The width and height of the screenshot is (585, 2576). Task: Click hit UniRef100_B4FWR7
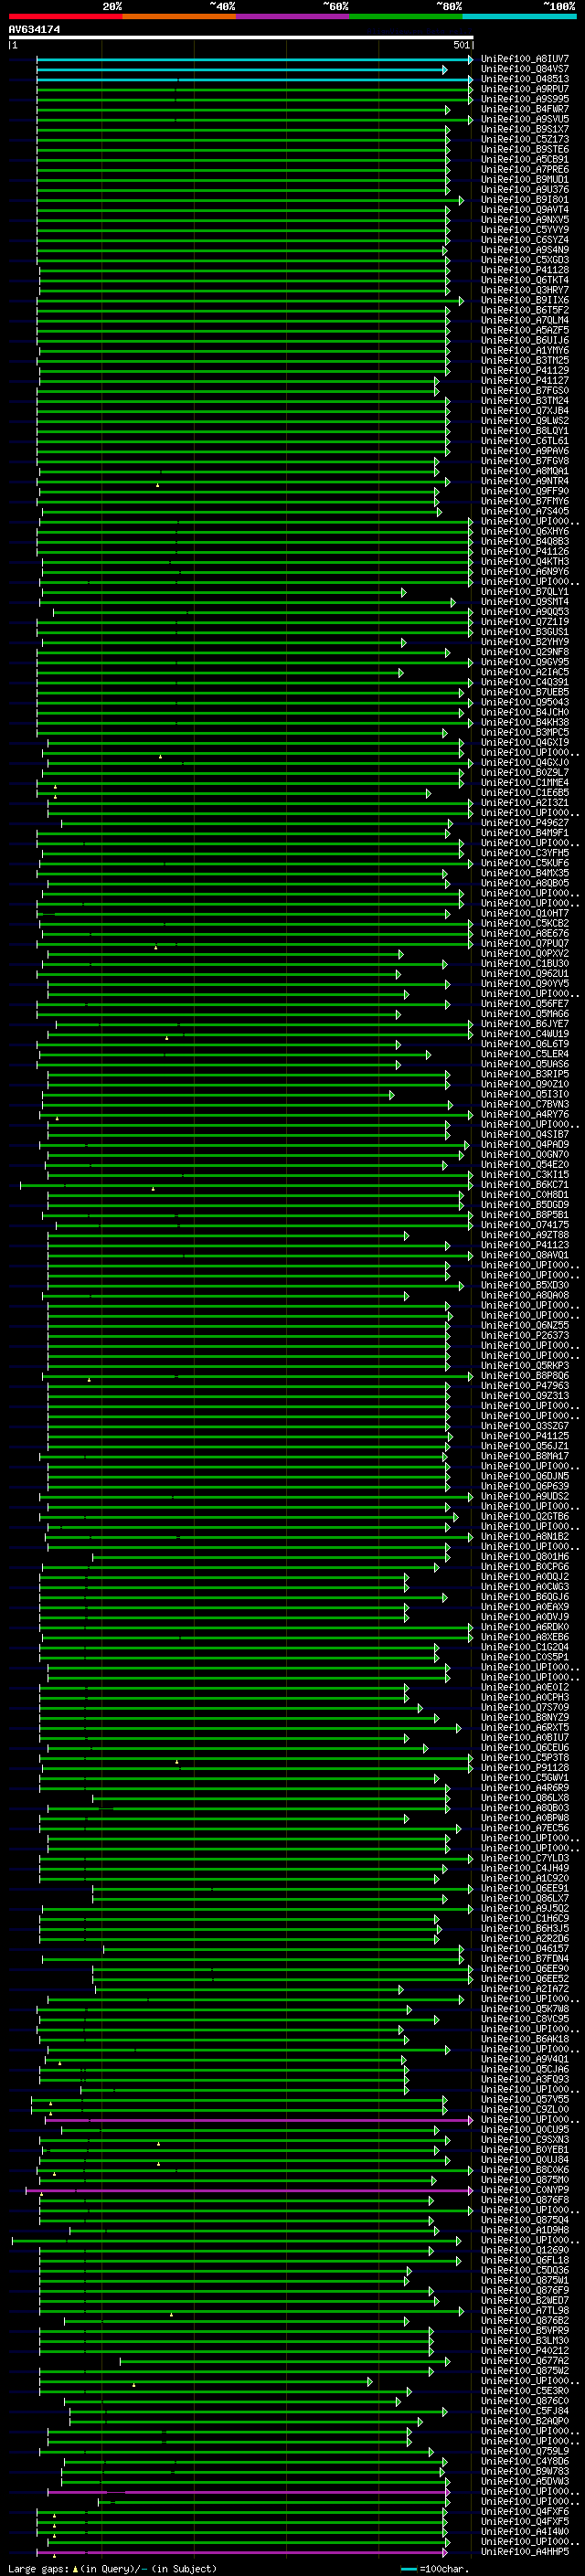(524, 109)
